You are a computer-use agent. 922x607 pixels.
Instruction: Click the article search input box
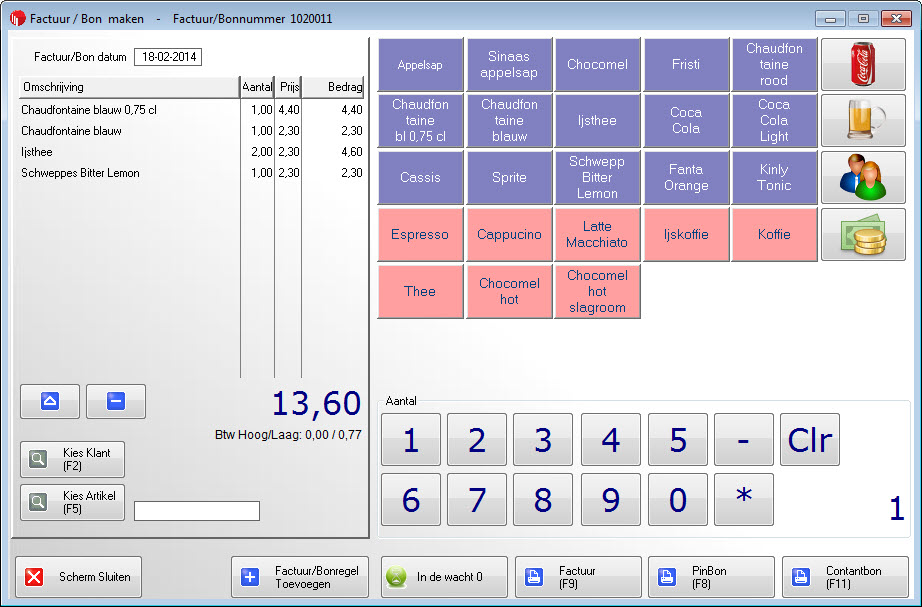(197, 511)
